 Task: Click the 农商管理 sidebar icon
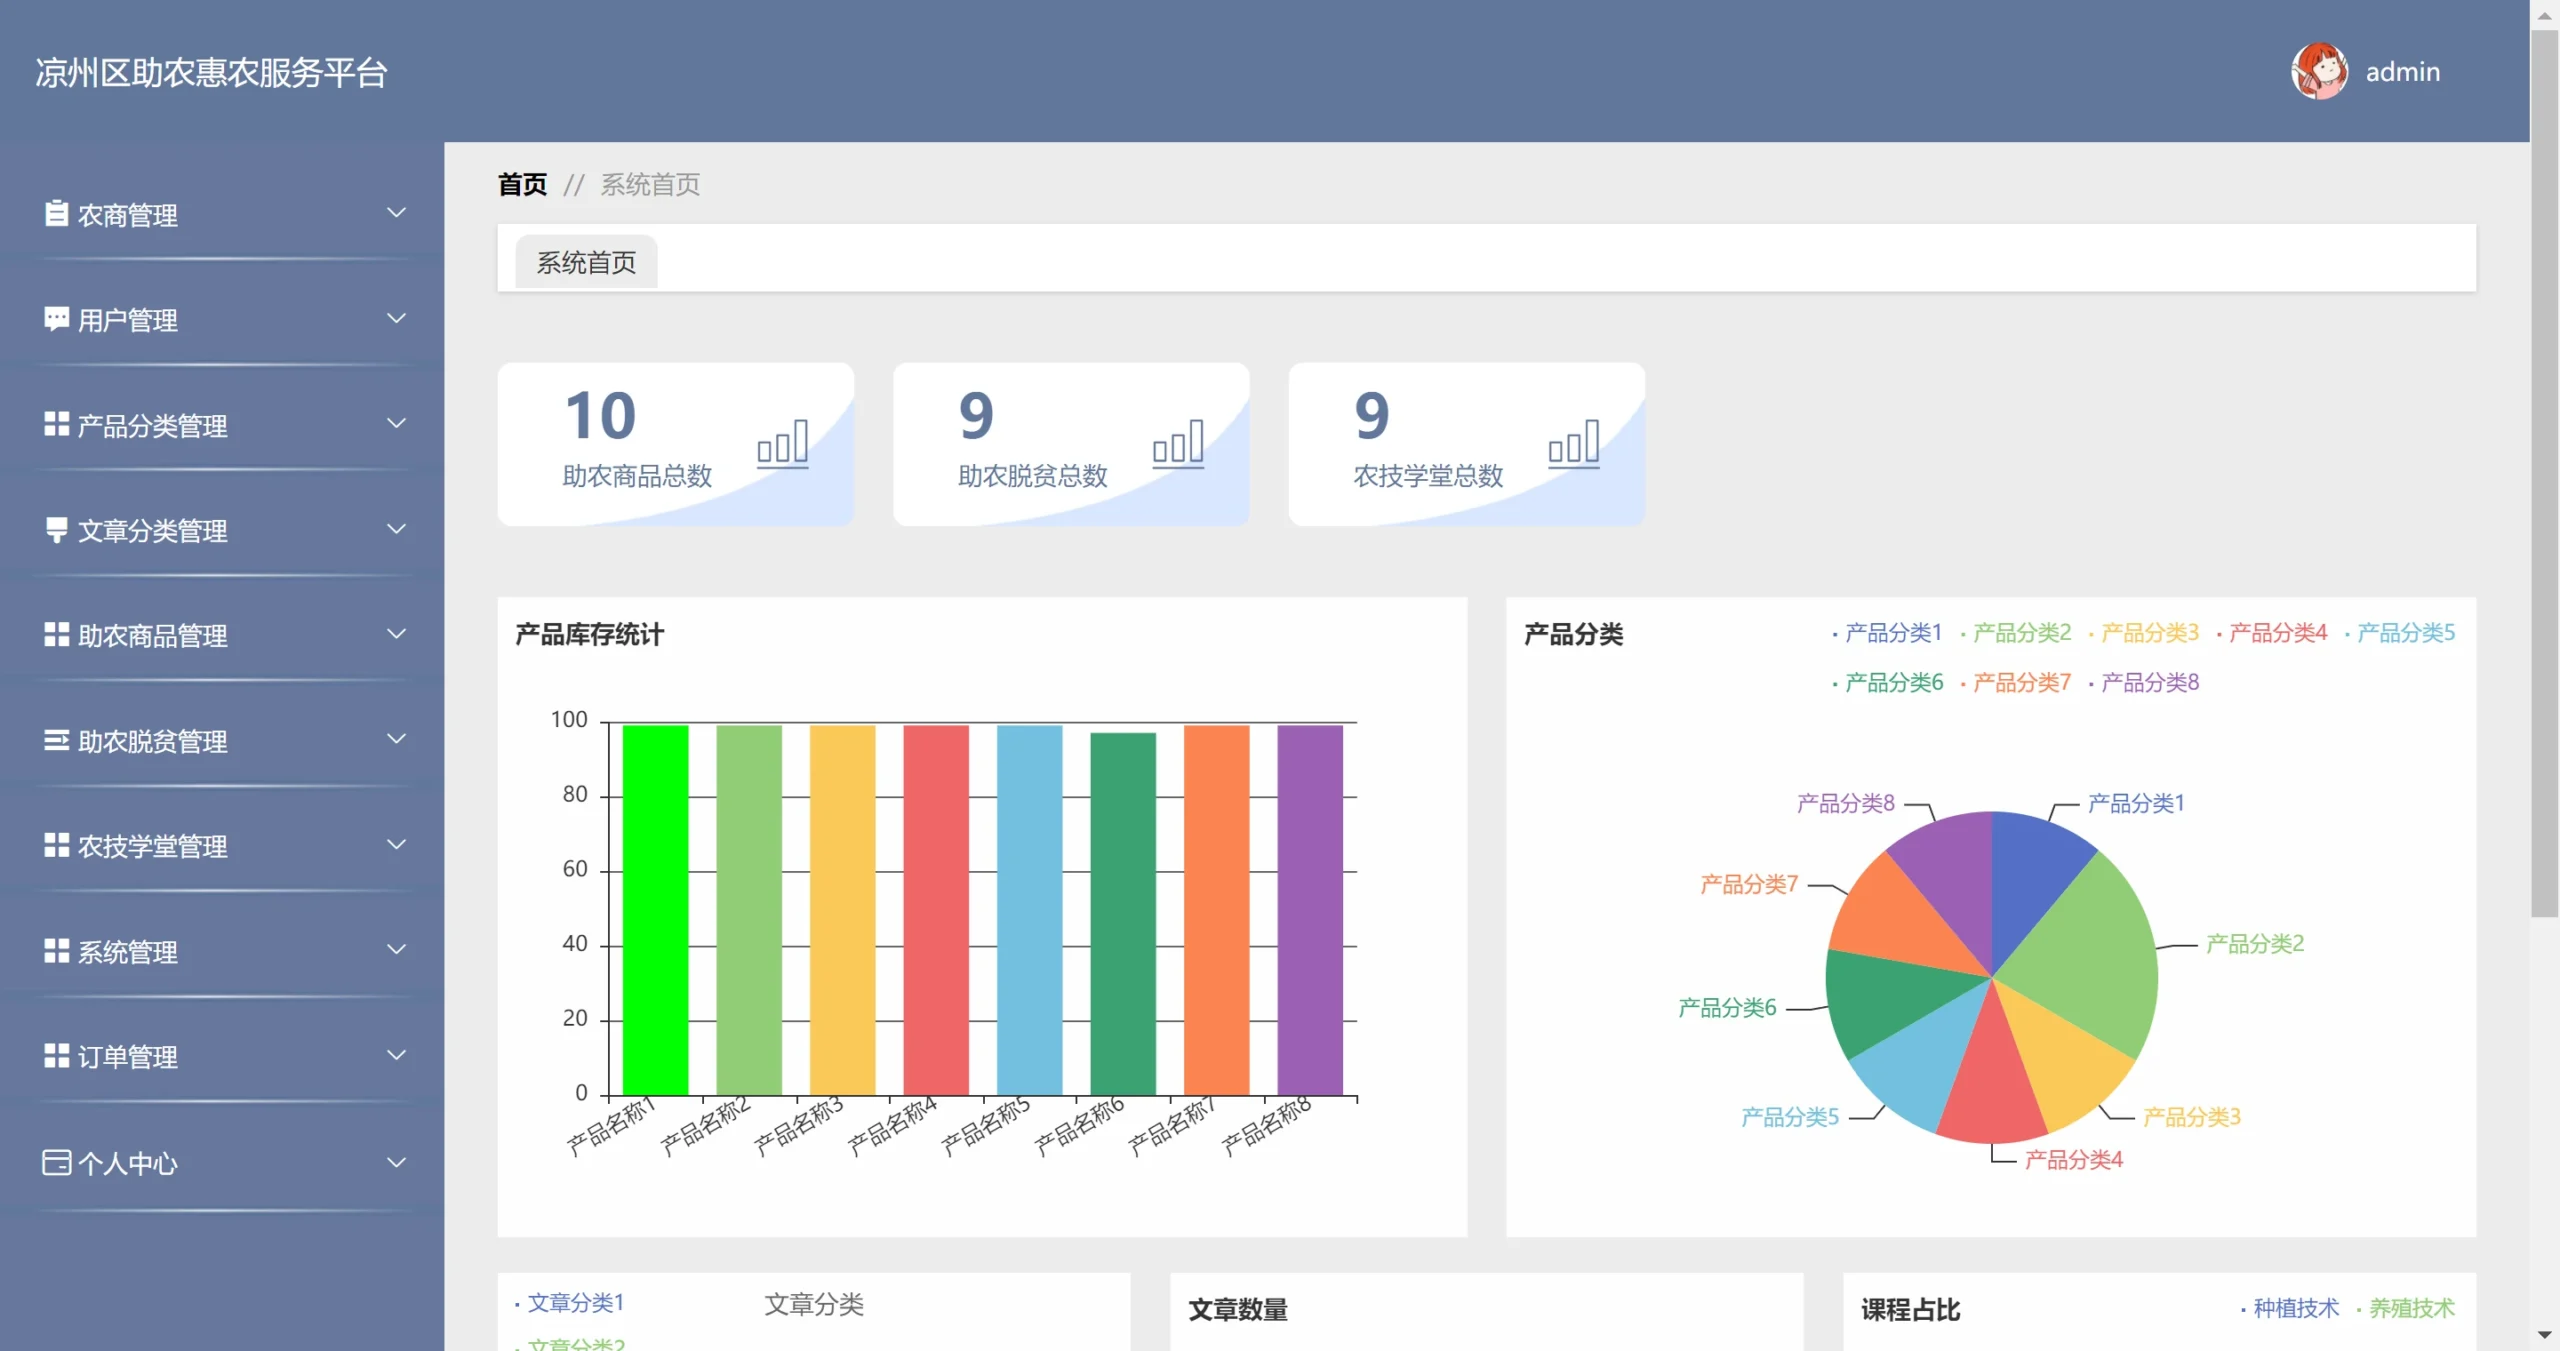pos(55,214)
